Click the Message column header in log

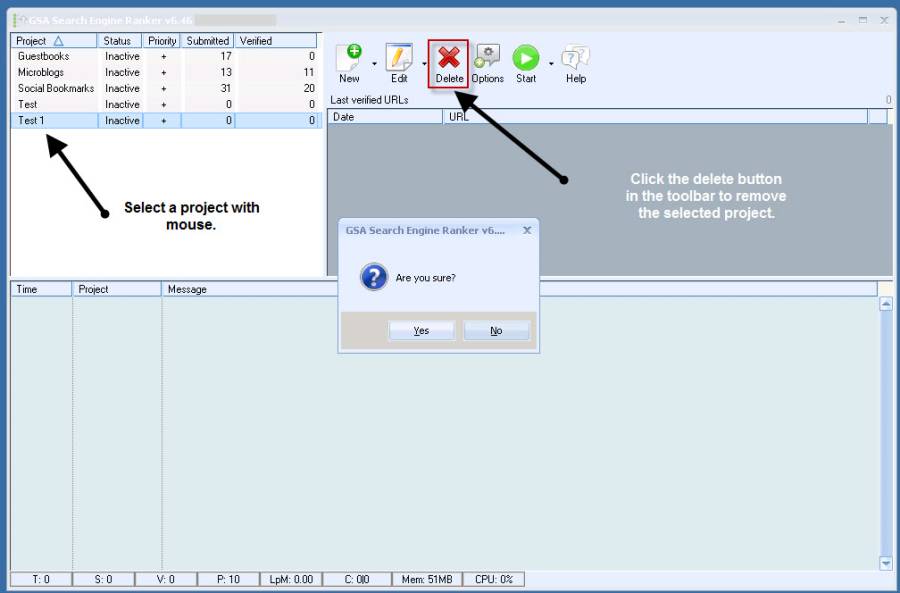187,289
